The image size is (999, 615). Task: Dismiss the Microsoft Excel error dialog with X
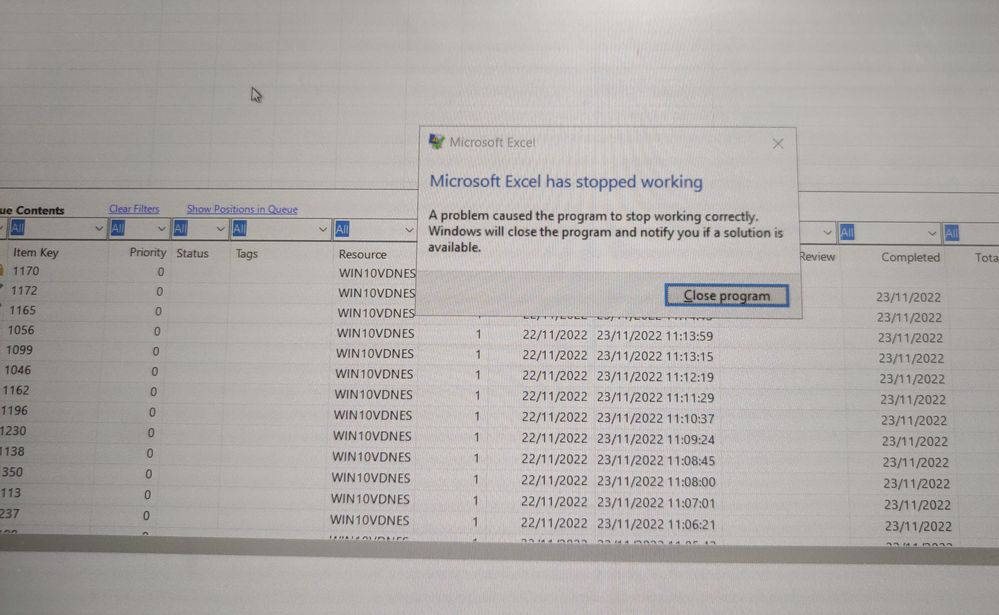tap(778, 144)
